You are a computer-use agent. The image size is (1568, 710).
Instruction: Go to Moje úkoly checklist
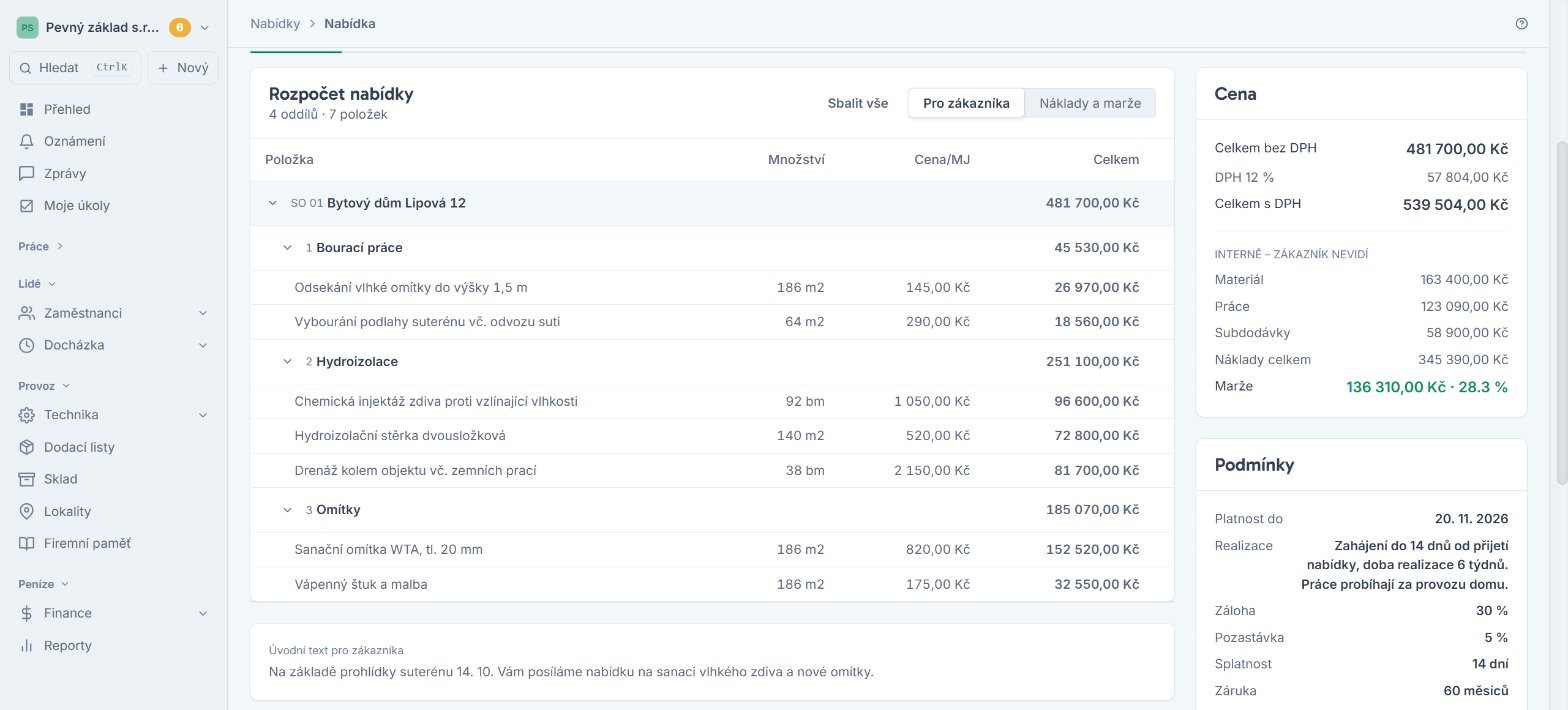(x=27, y=205)
